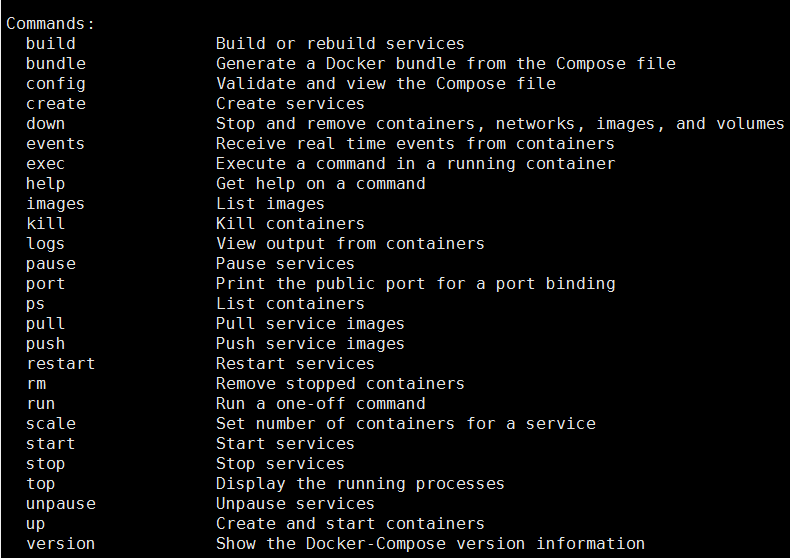Click the "down" command name
The width and height of the screenshot is (790, 558).
[45, 124]
